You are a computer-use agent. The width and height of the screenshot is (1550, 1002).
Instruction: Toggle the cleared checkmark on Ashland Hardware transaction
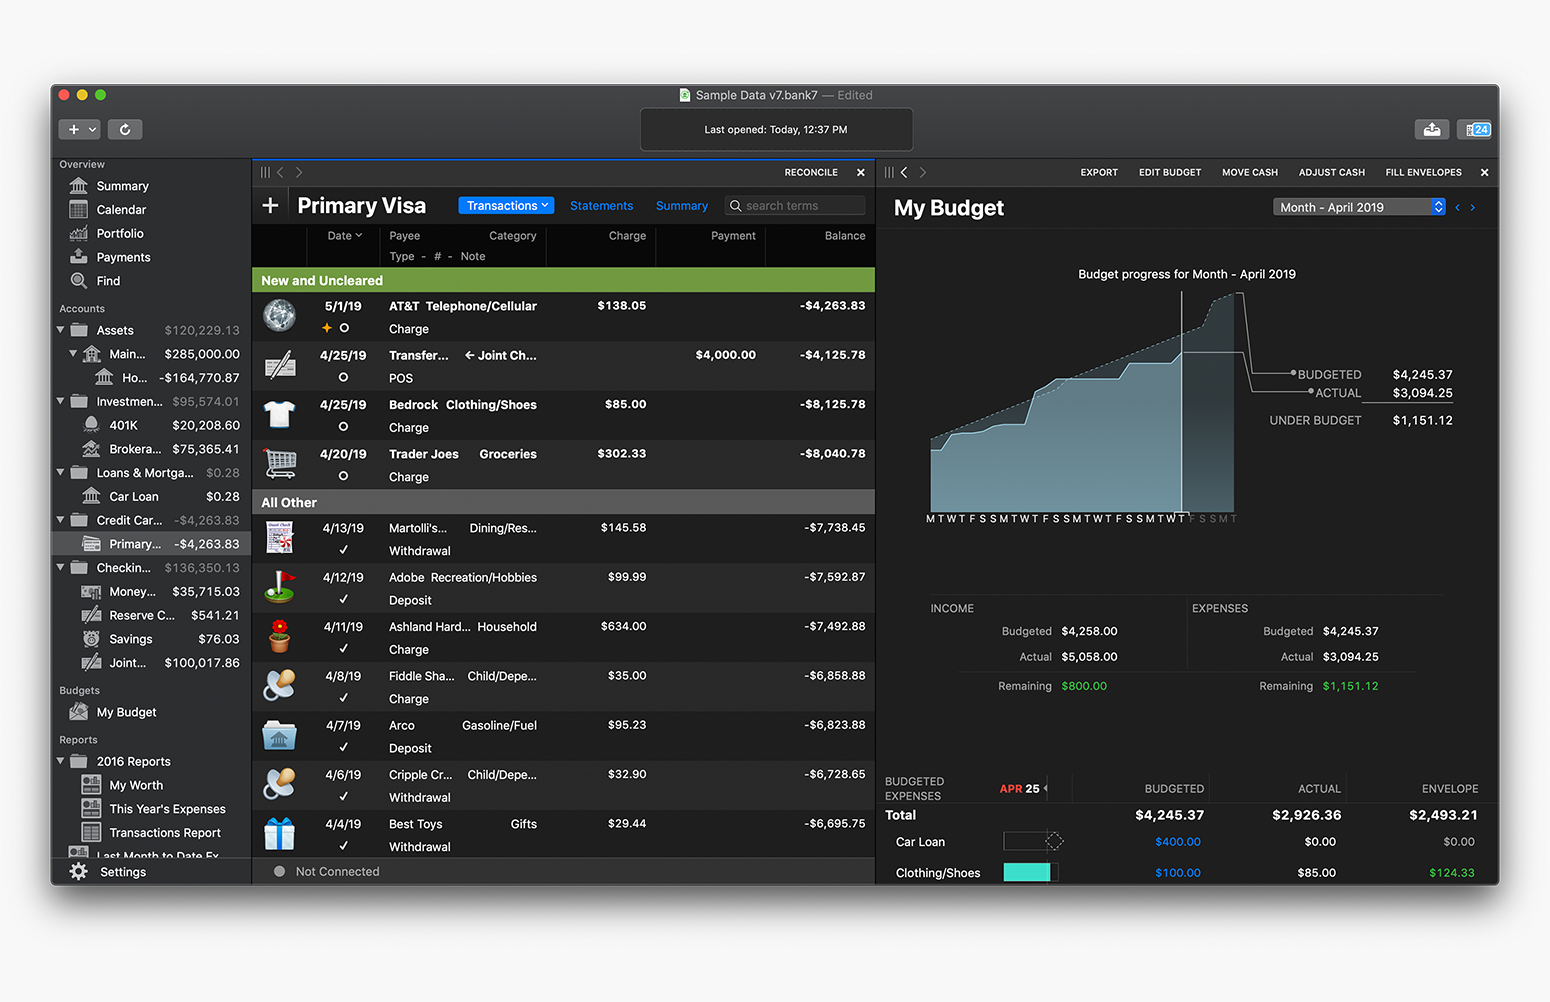coord(343,648)
